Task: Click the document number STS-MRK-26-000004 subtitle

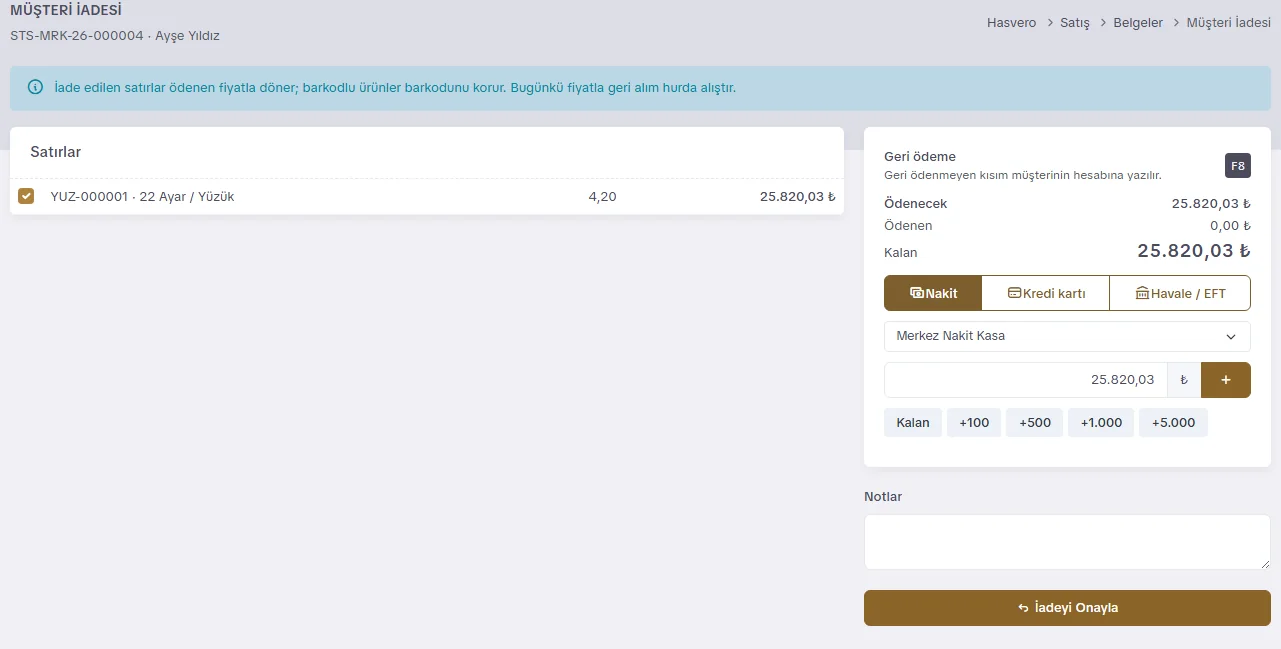Action: [77, 35]
